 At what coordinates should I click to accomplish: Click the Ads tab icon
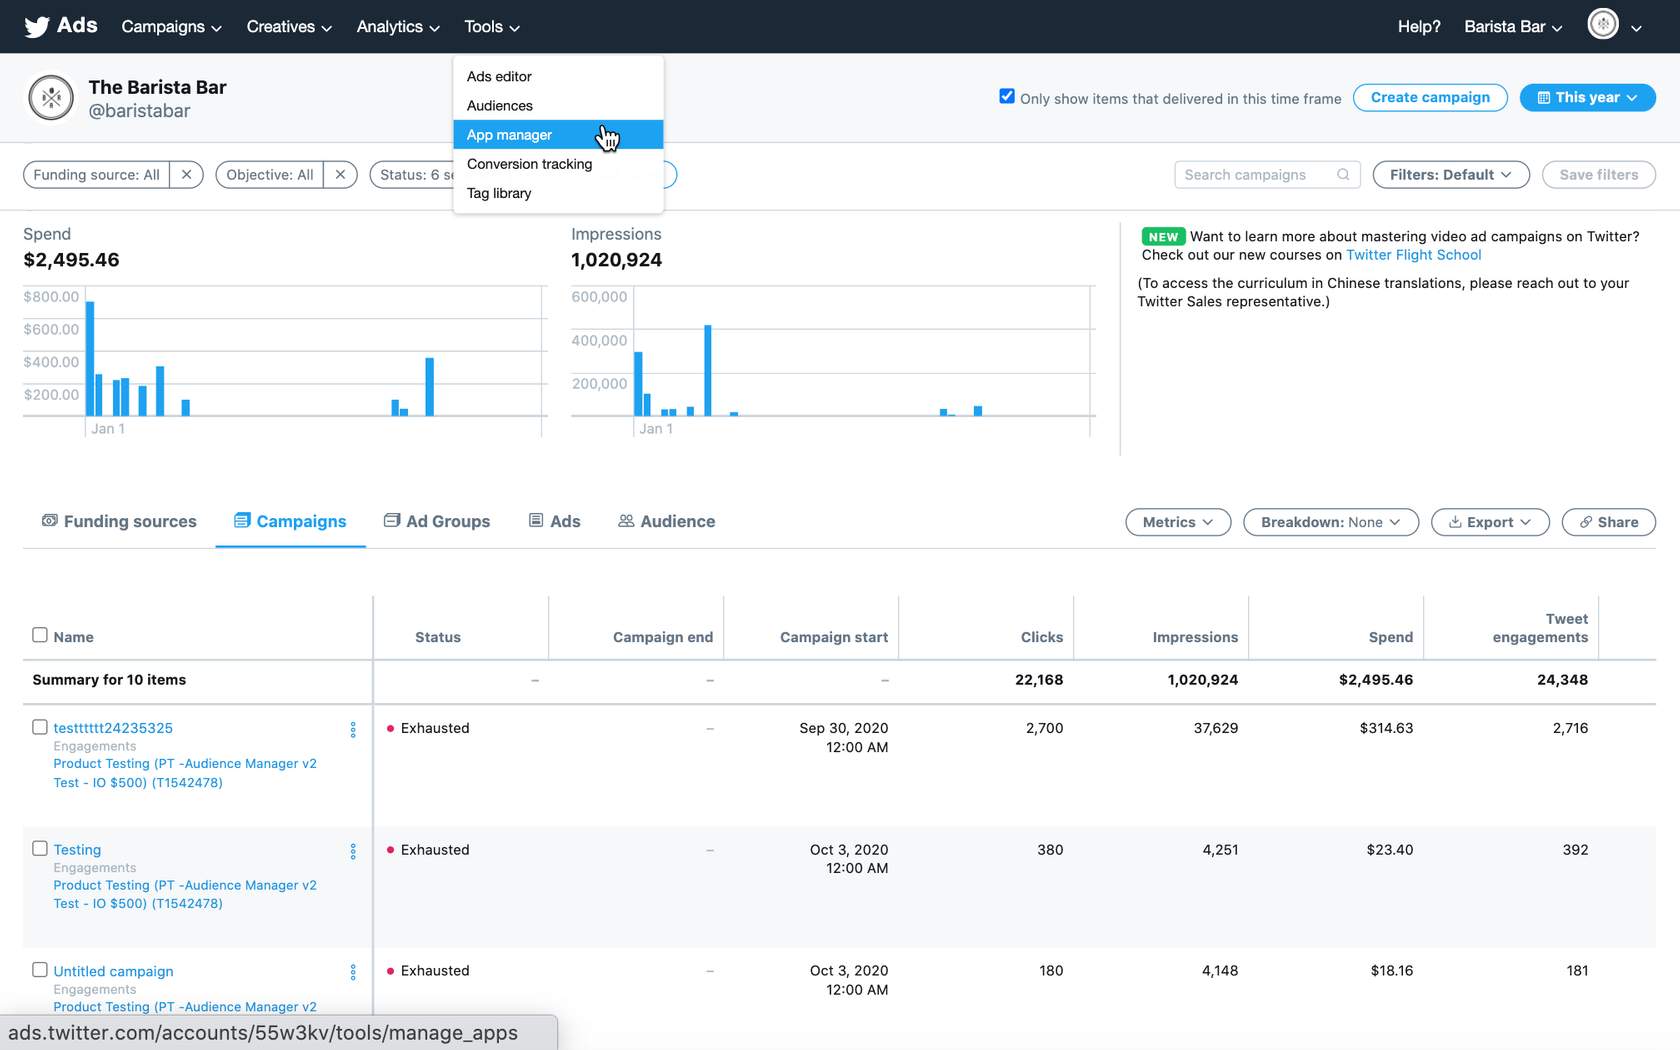pyautogui.click(x=536, y=521)
